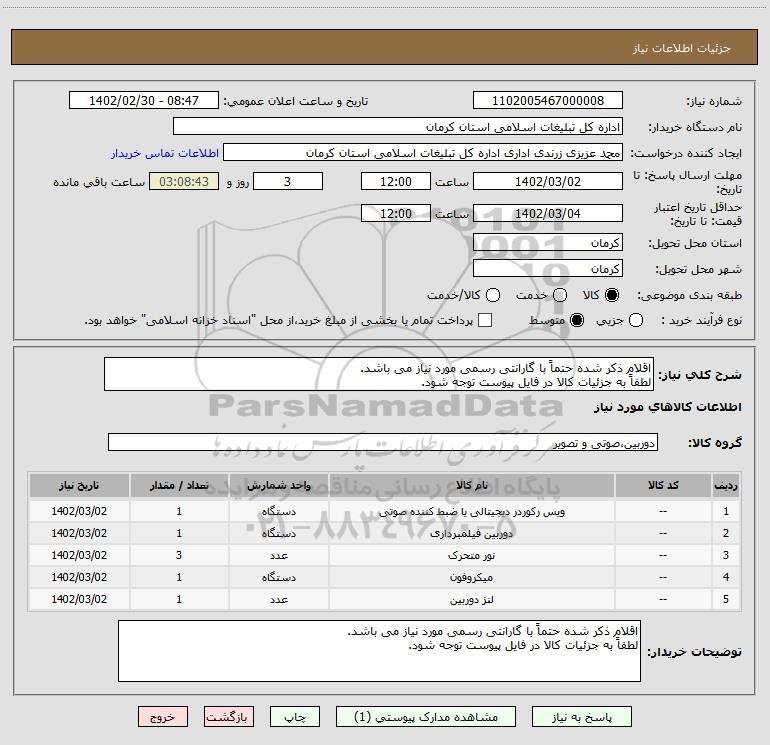Click the جزئیات اطلاعات نیاز page header
Image resolution: width=770 pixels, height=745 pixels.
pyautogui.click(x=682, y=48)
